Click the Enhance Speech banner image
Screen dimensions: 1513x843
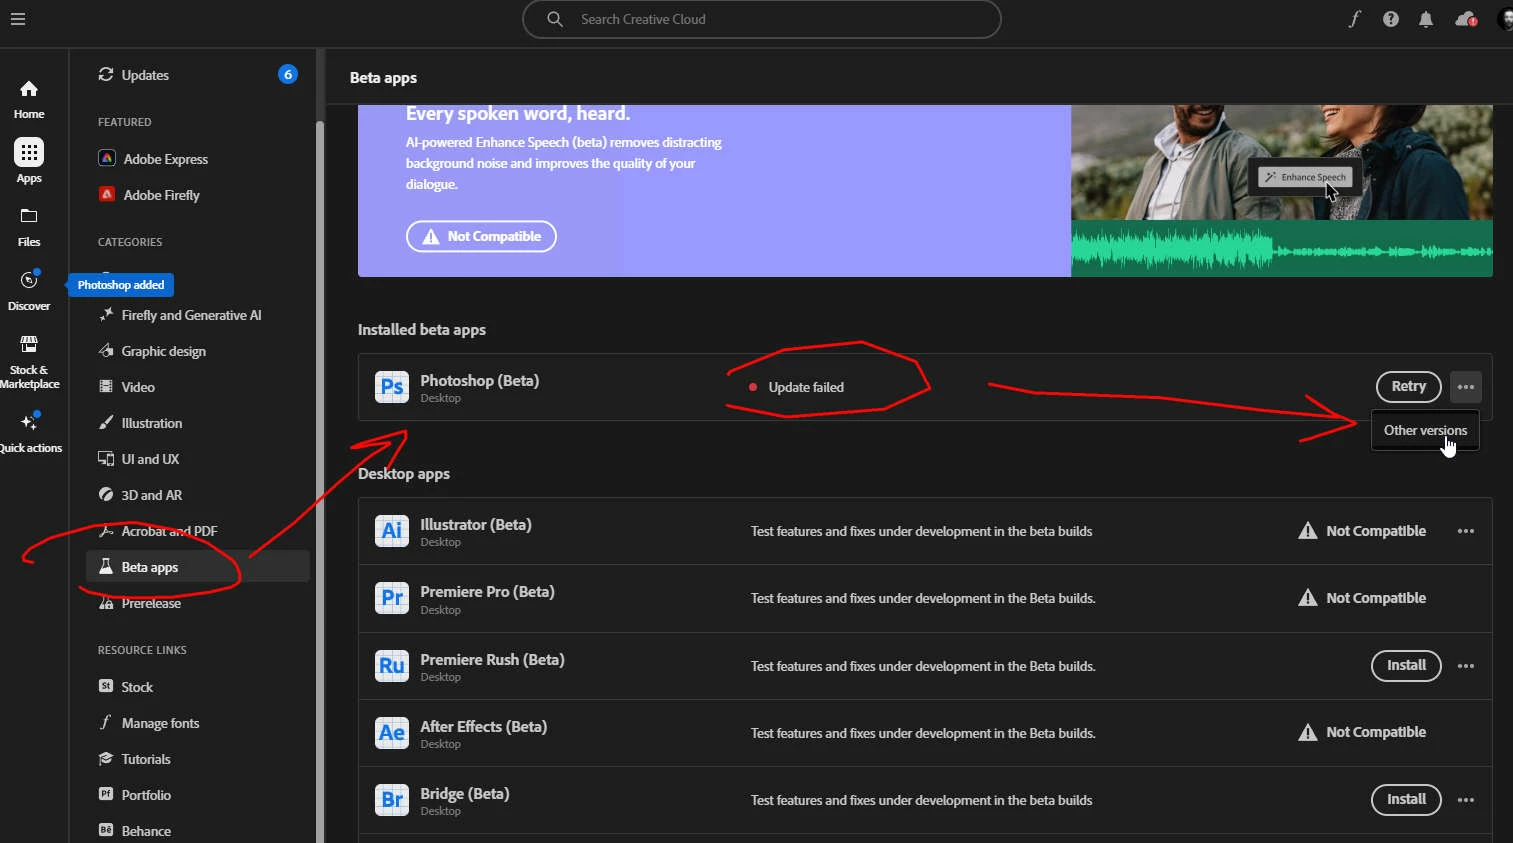(x=1281, y=190)
